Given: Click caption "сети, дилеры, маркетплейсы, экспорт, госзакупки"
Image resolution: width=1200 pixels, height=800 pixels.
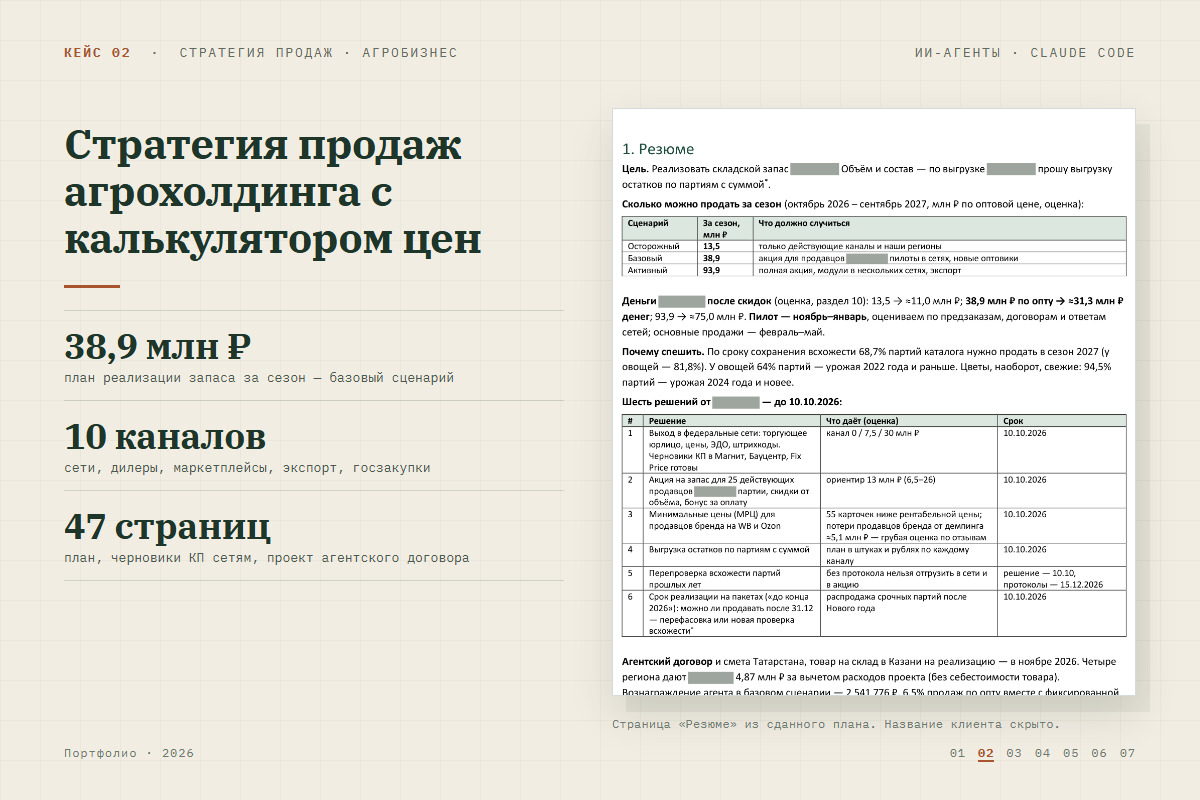Looking at the screenshot, I should point(247,468).
